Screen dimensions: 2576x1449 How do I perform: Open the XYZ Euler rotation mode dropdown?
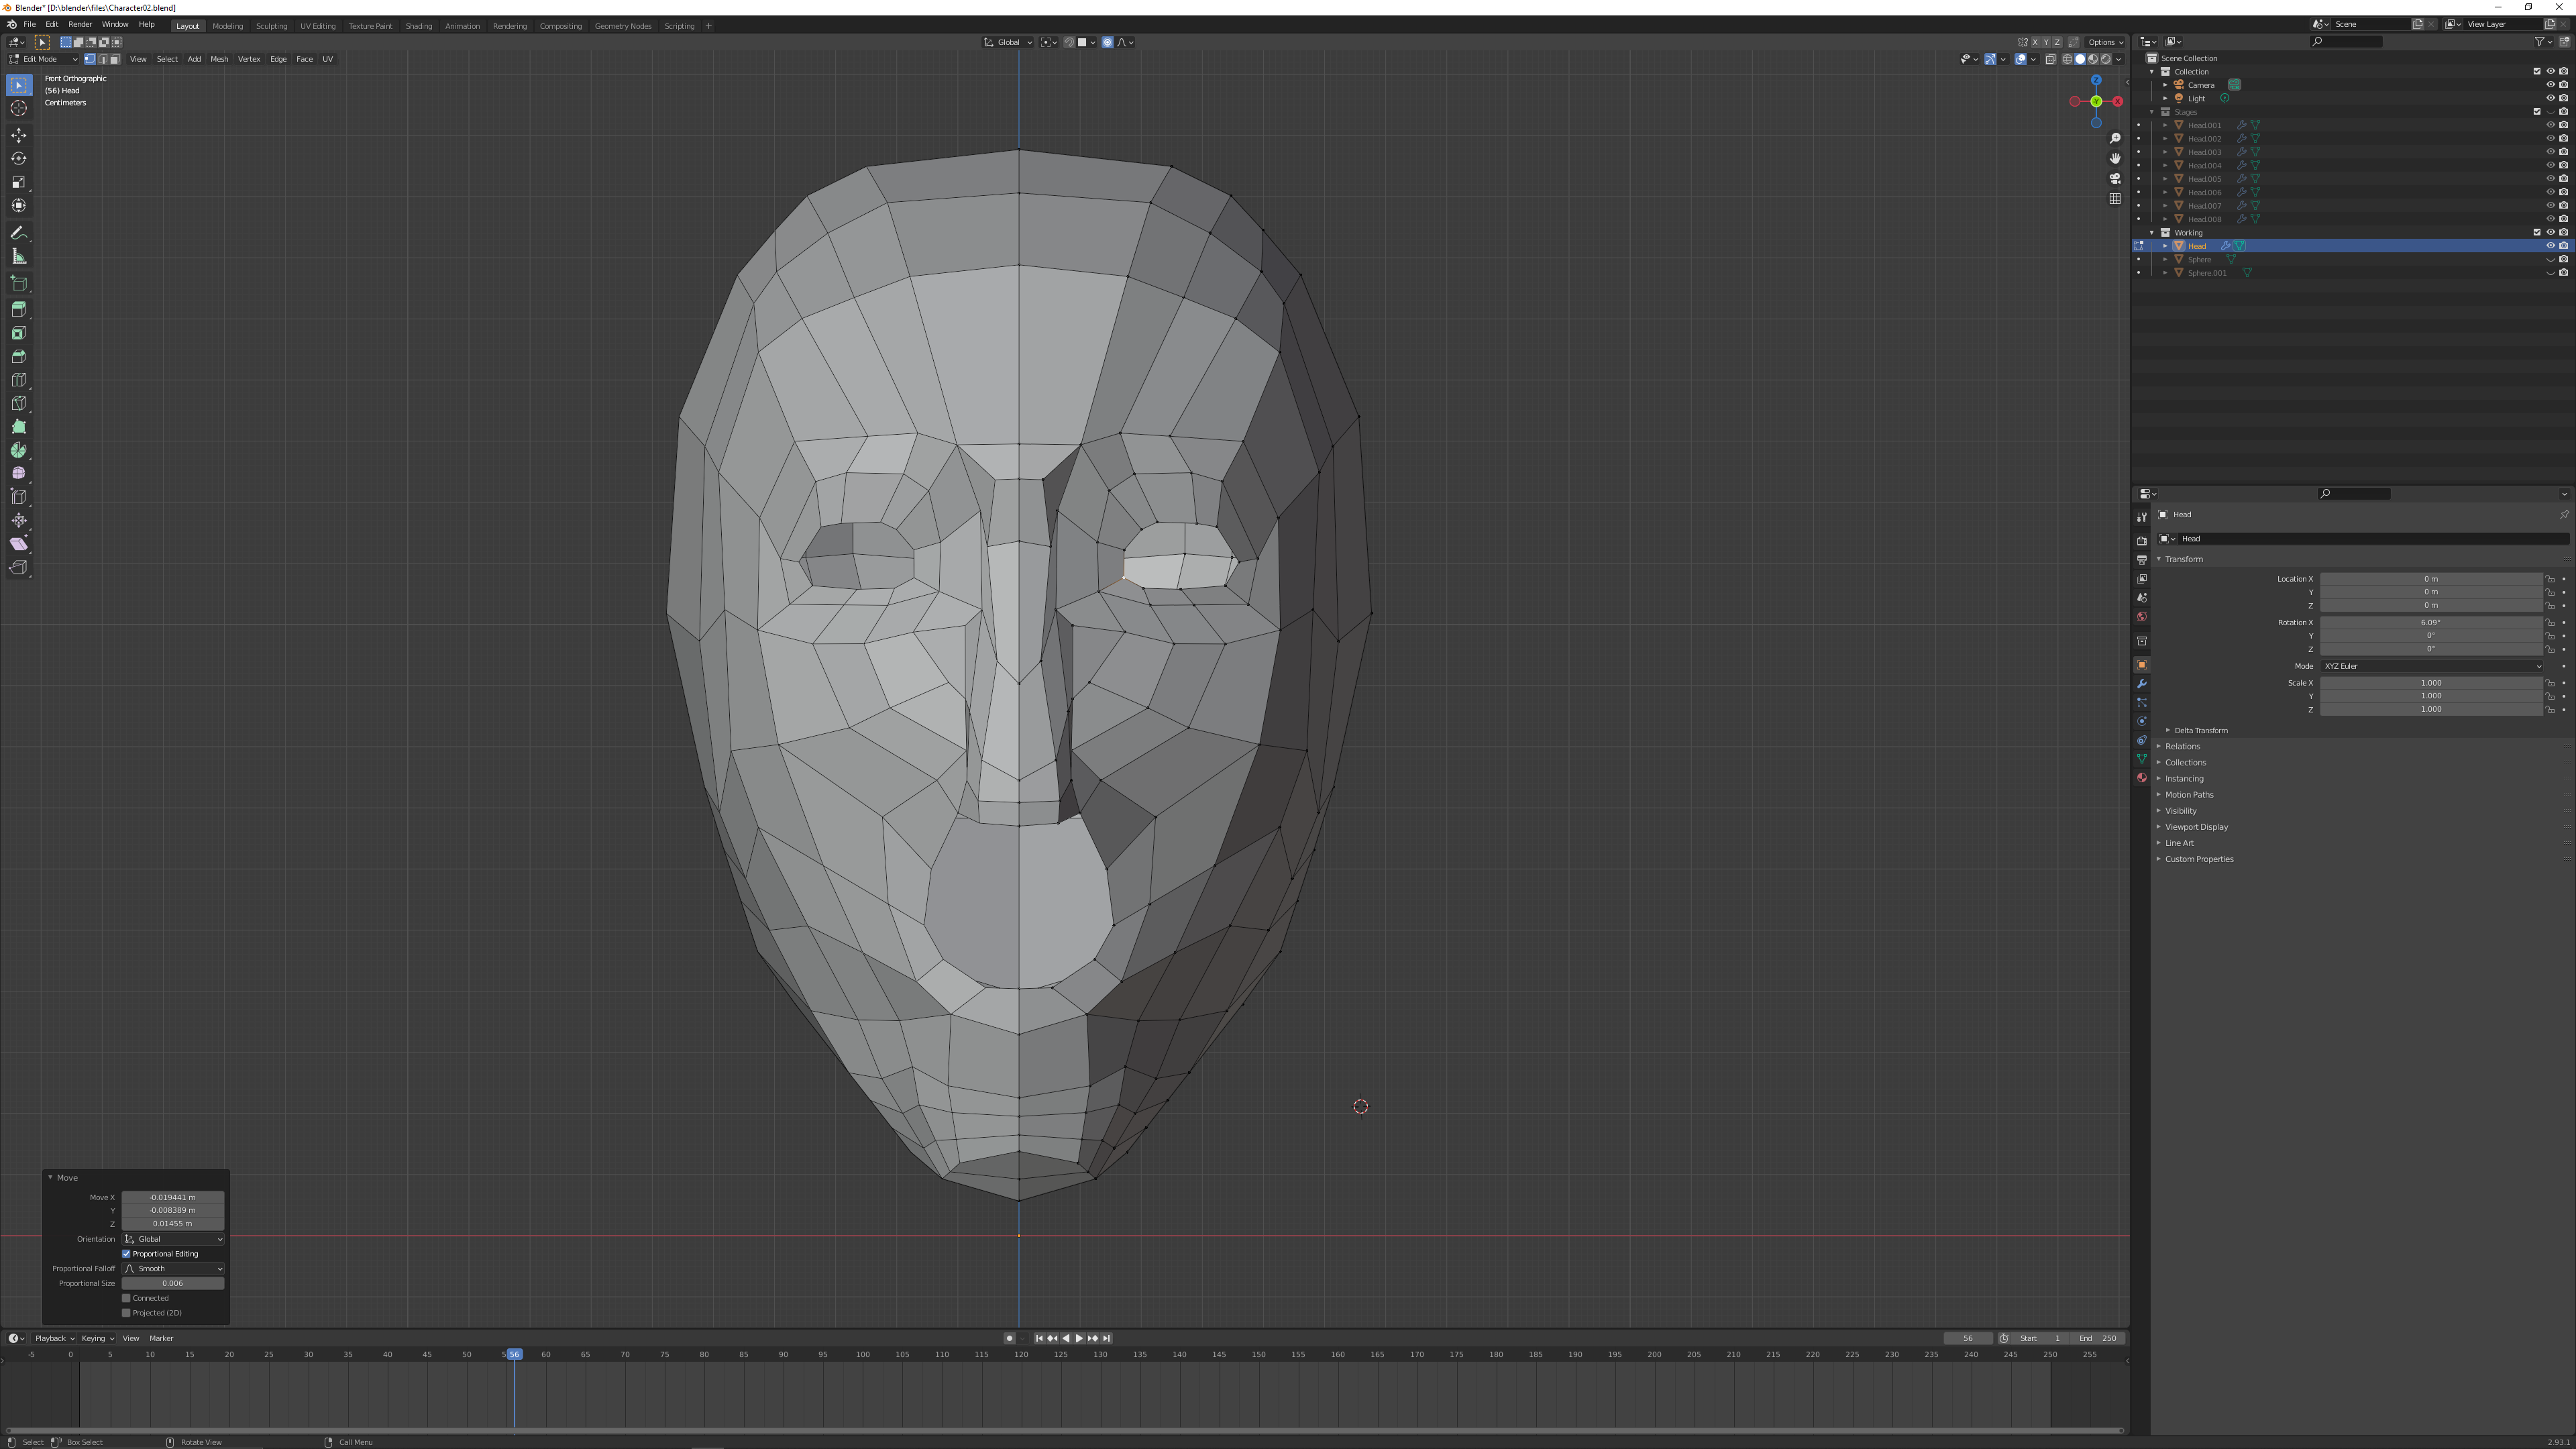point(2431,666)
